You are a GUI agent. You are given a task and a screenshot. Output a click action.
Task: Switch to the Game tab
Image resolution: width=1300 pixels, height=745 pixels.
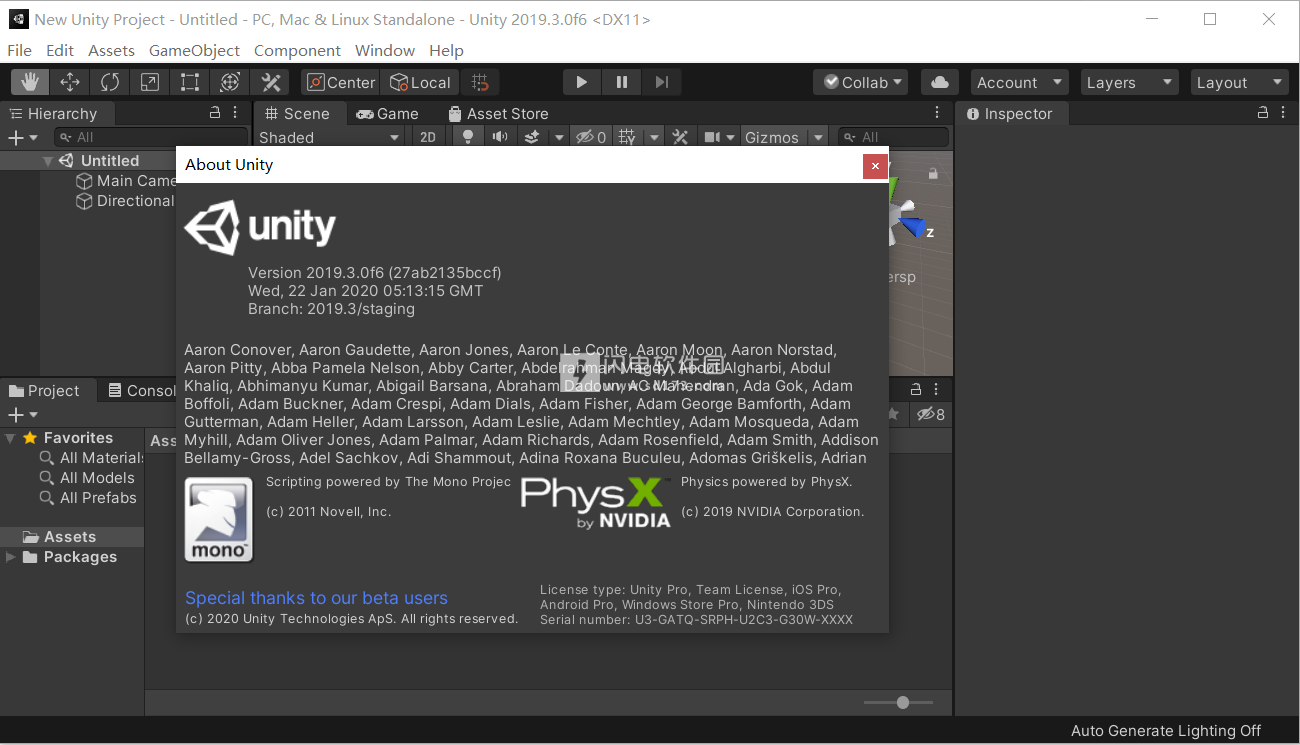[387, 113]
